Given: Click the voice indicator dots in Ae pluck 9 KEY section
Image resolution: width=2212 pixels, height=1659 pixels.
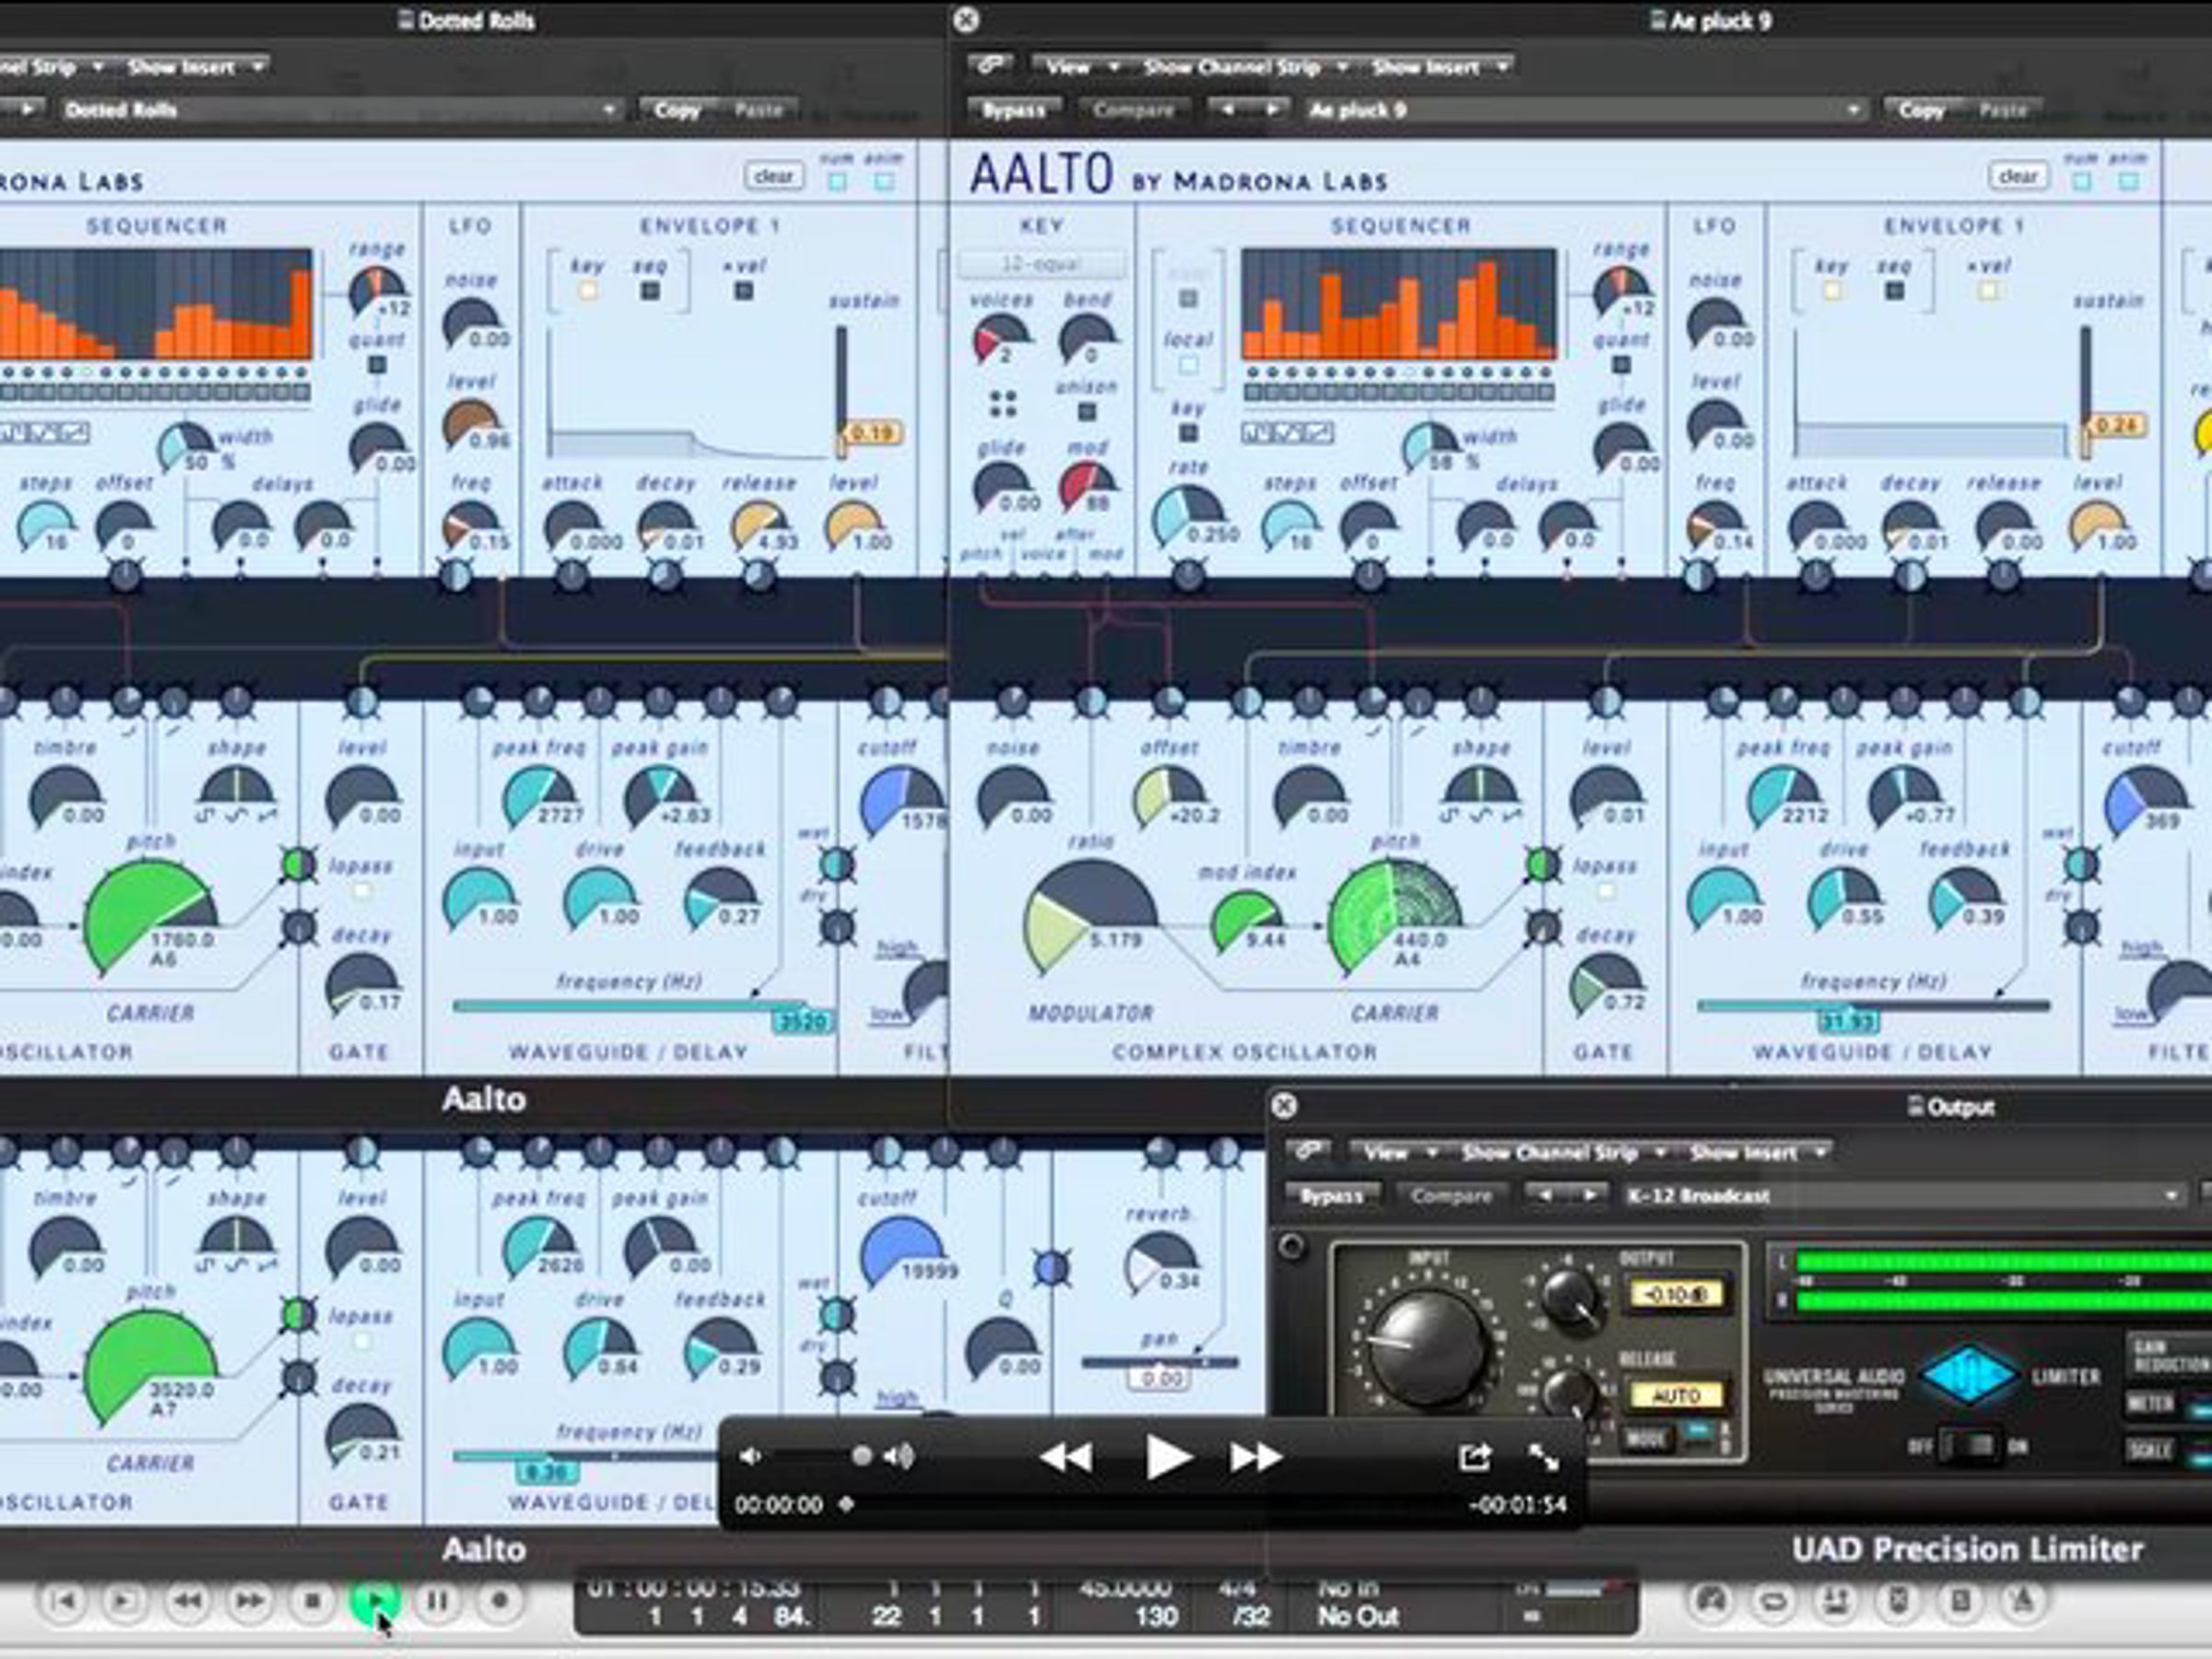Looking at the screenshot, I should (1003, 403).
